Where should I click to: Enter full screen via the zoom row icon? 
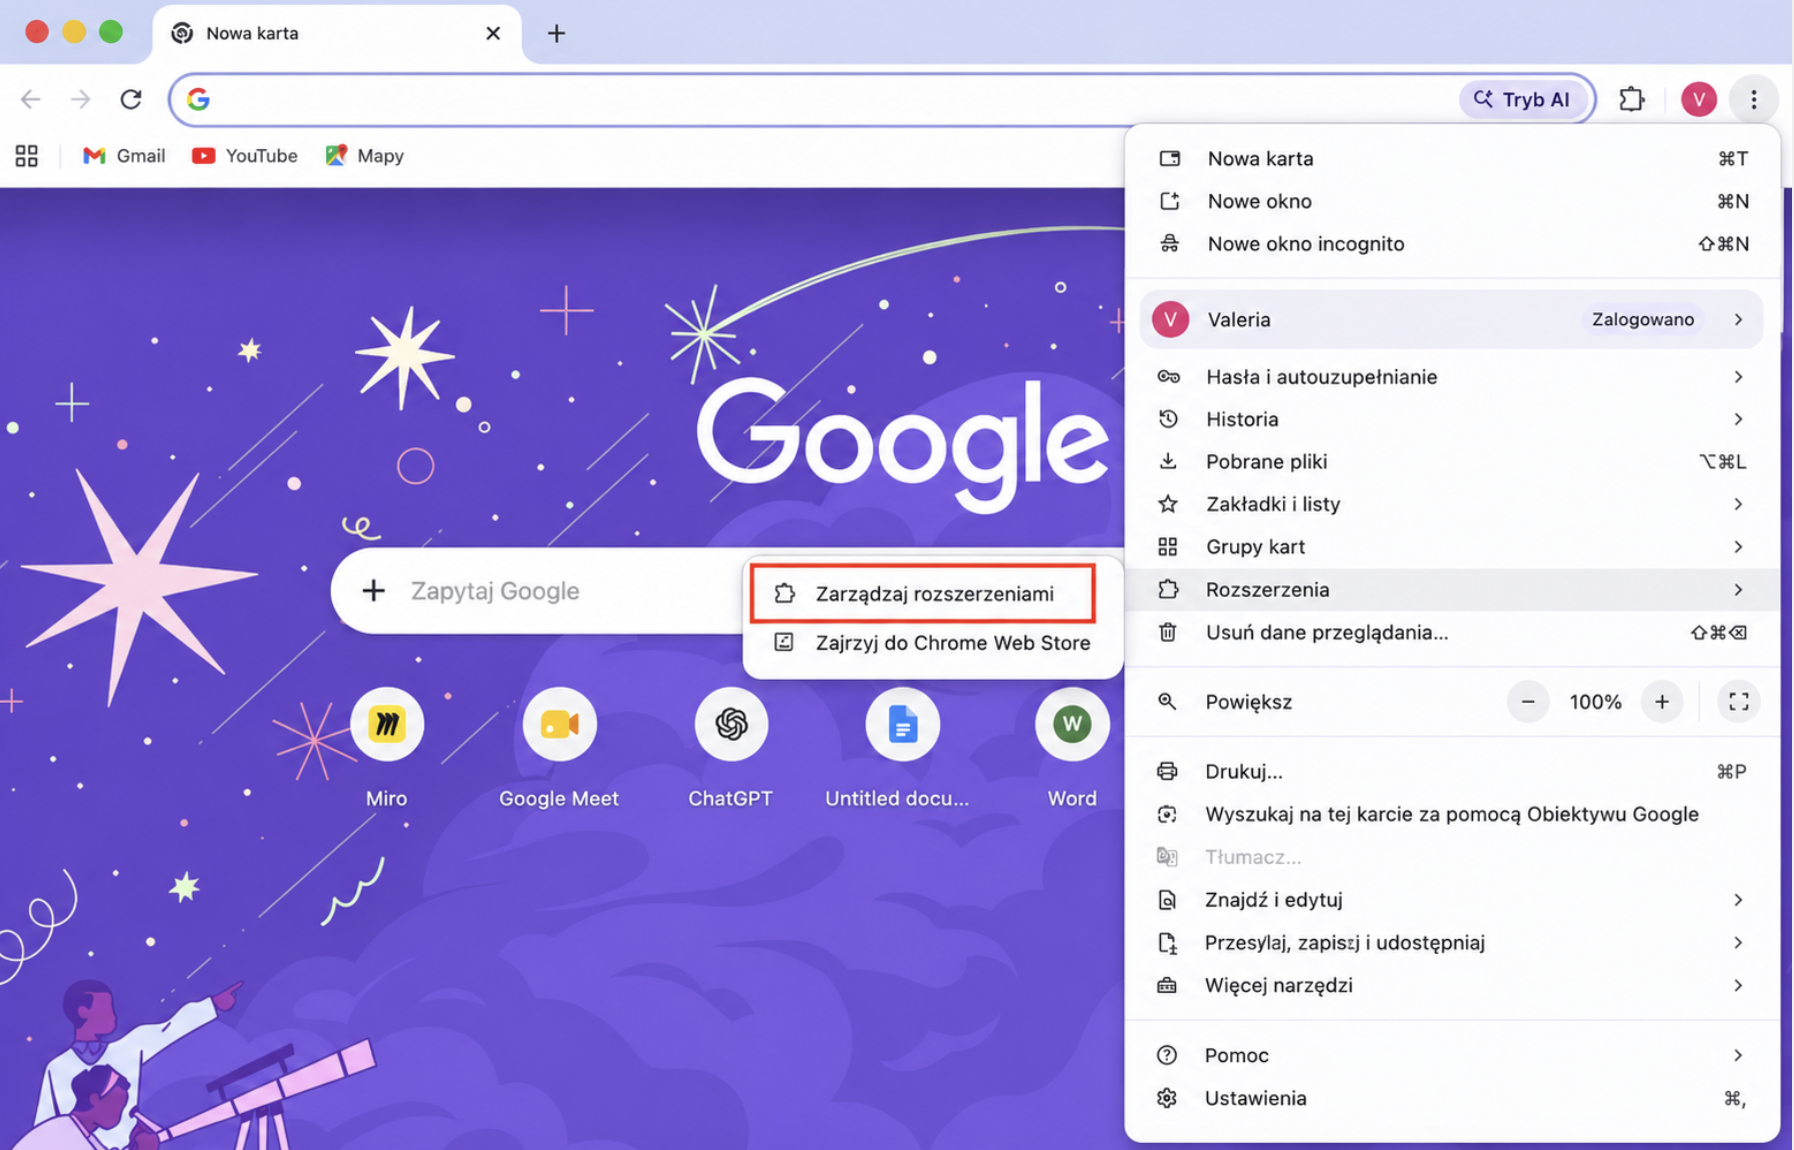click(x=1738, y=702)
